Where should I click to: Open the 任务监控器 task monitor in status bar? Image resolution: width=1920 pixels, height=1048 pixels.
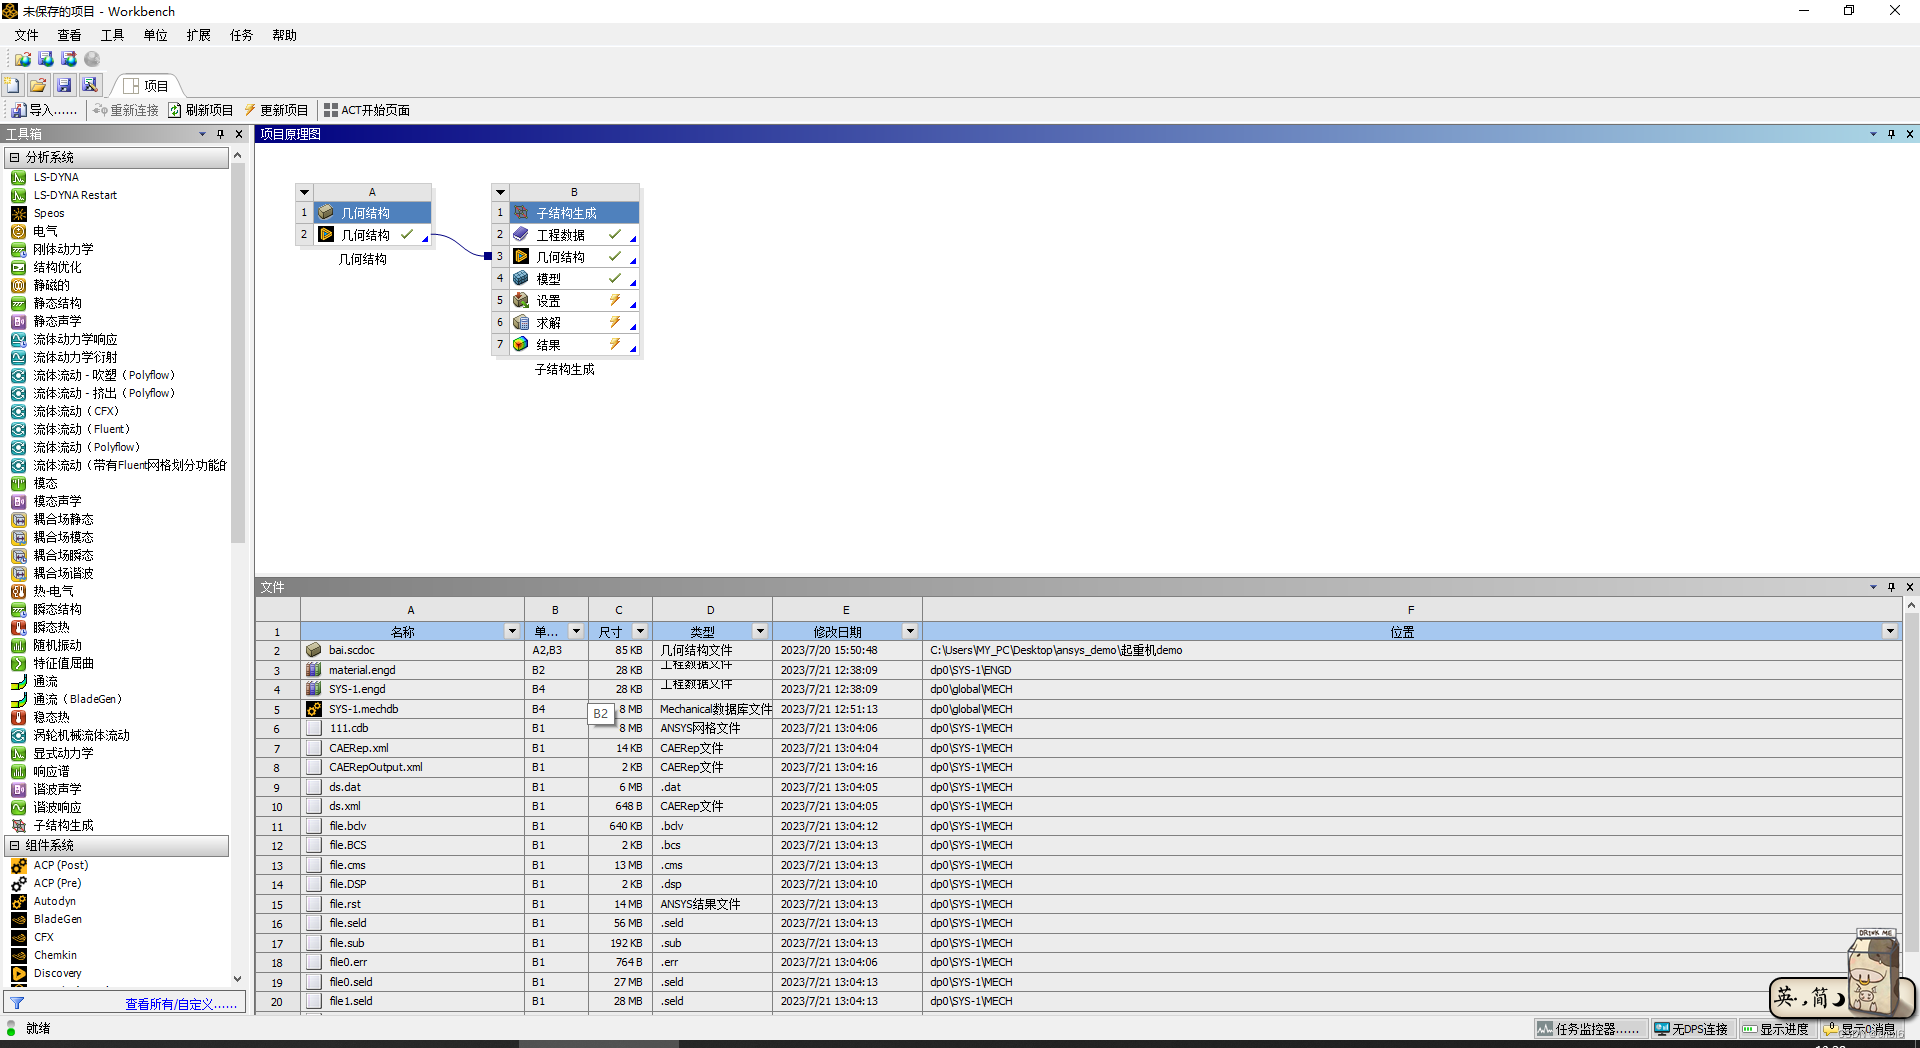point(1591,1028)
